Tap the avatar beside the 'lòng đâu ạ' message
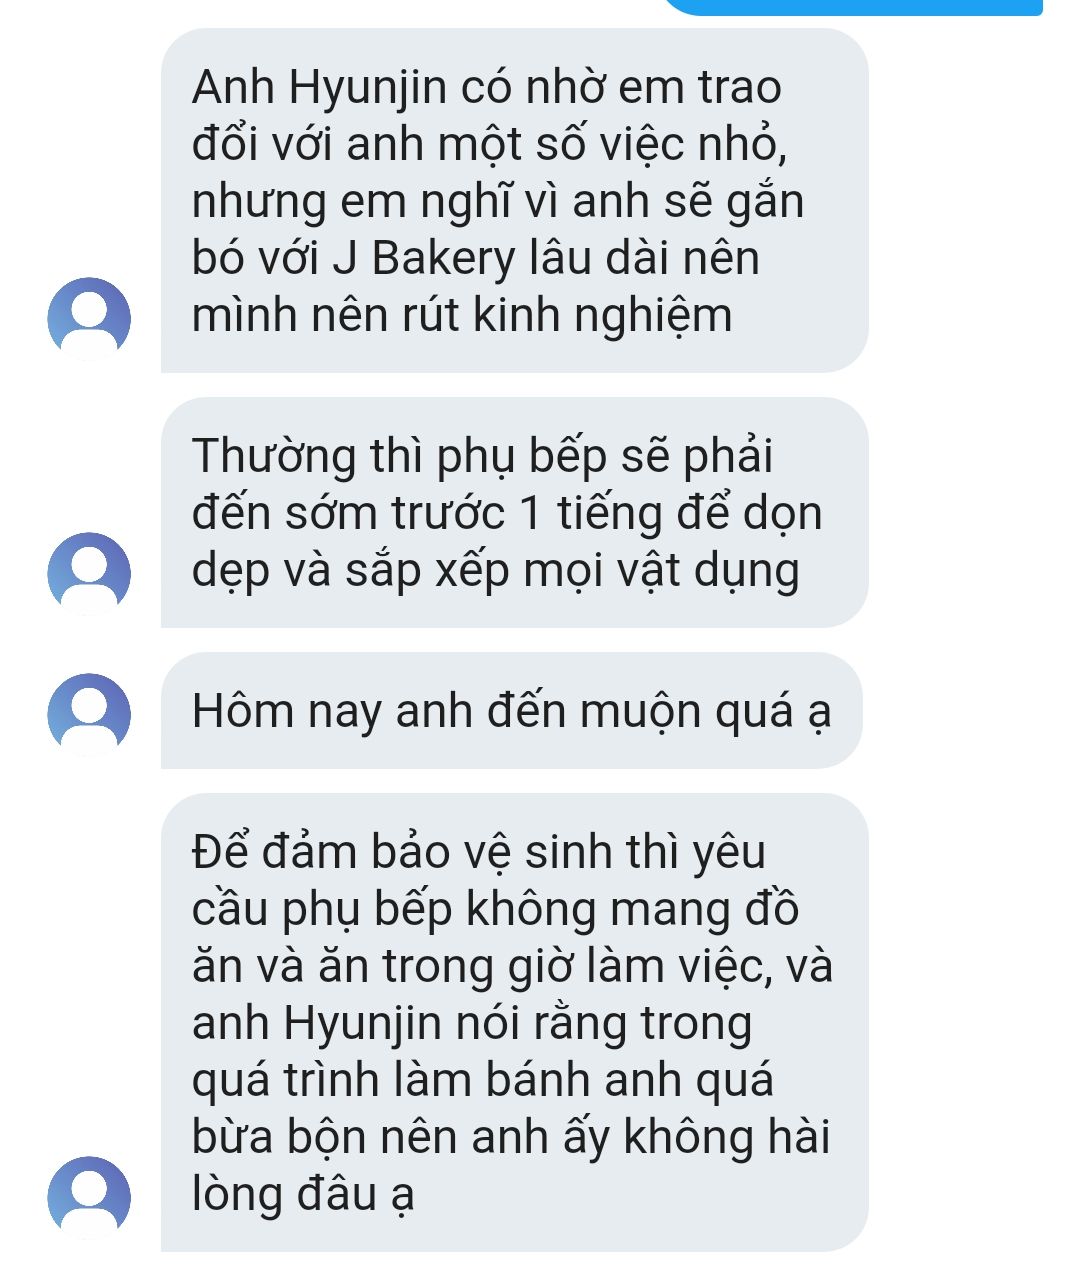 click(x=89, y=1198)
